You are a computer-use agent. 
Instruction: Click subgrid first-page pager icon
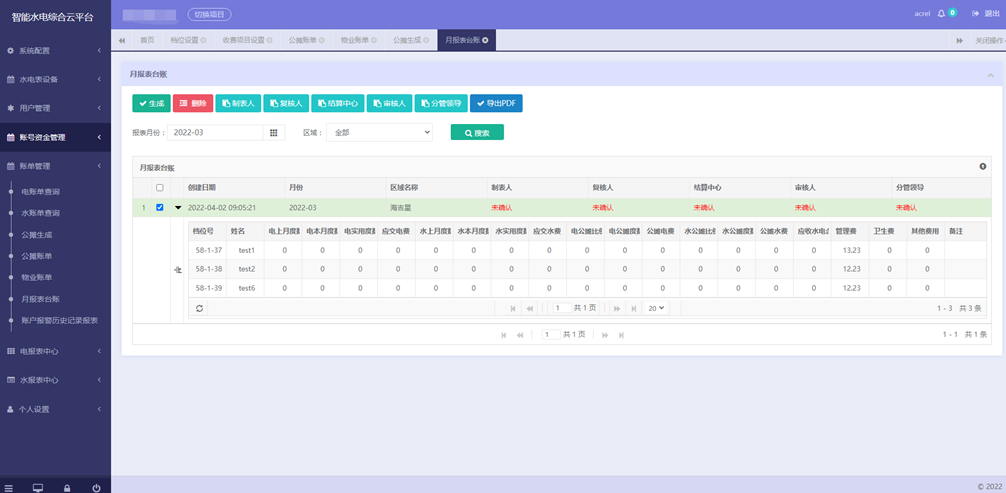(x=513, y=309)
